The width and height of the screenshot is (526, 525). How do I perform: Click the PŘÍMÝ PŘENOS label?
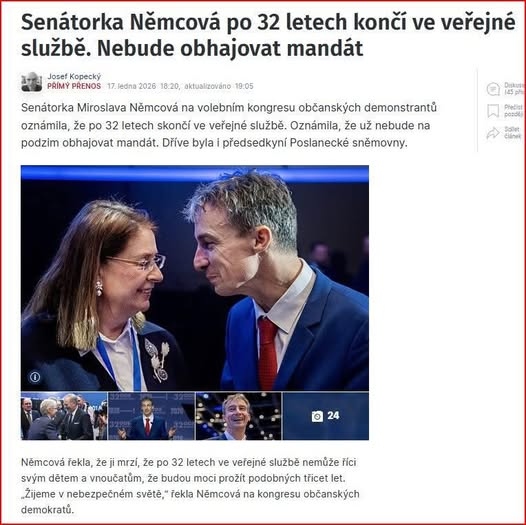(74, 86)
